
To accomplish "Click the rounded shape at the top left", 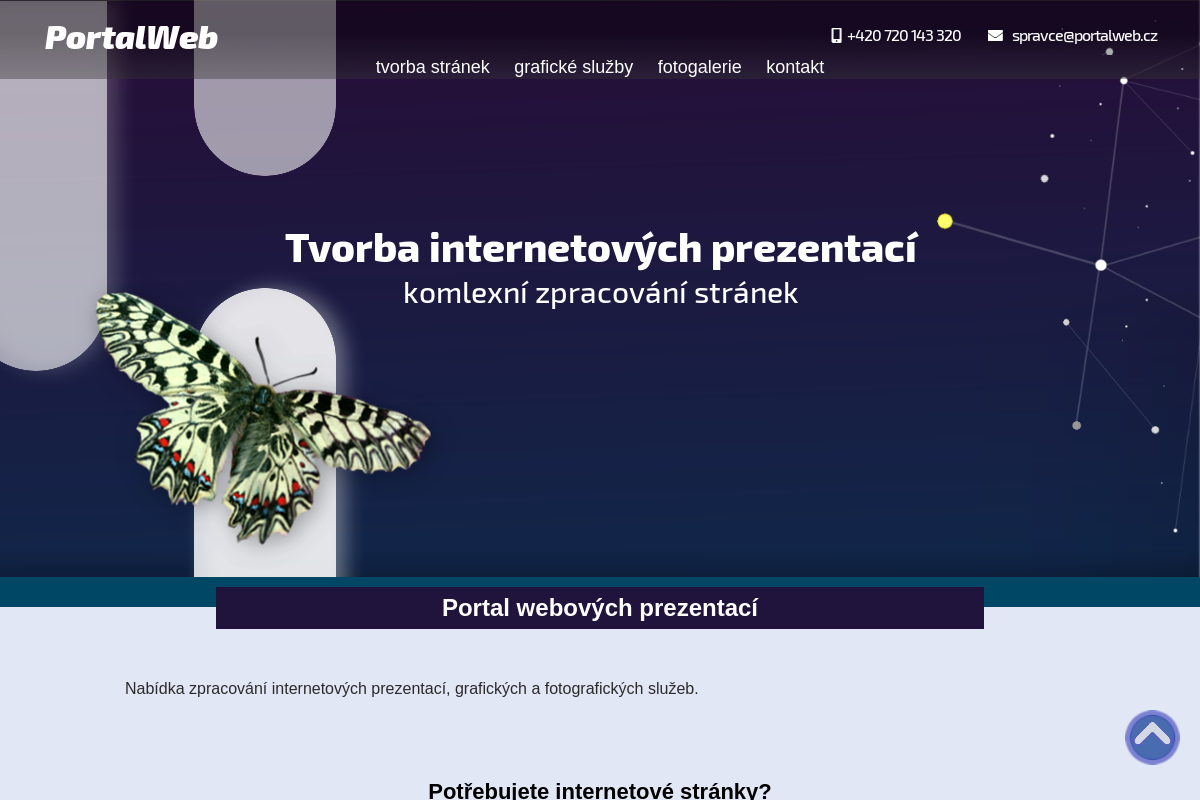I will (264, 100).
